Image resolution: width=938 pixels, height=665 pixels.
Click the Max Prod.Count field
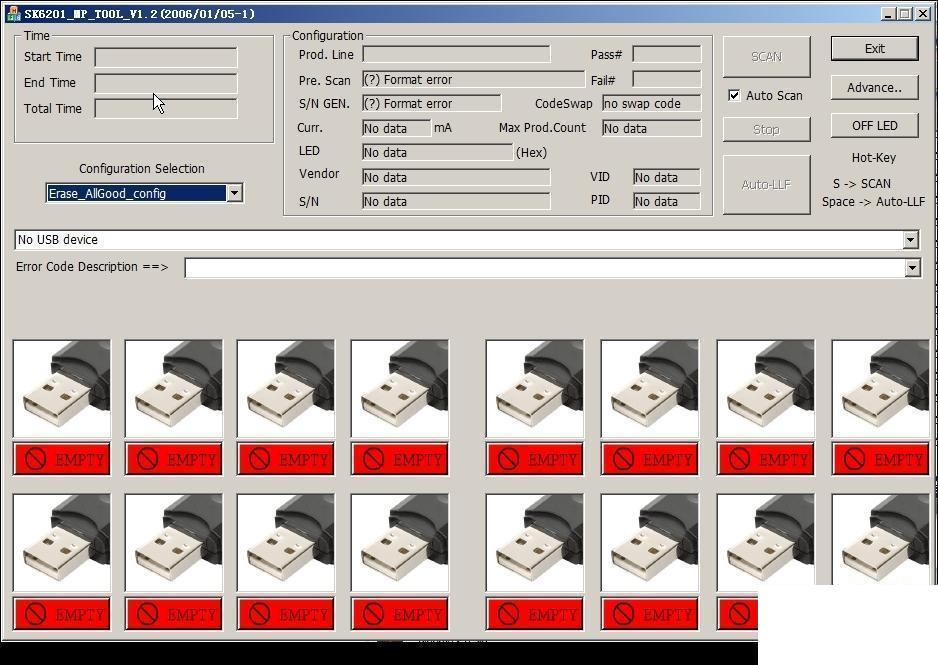point(651,128)
